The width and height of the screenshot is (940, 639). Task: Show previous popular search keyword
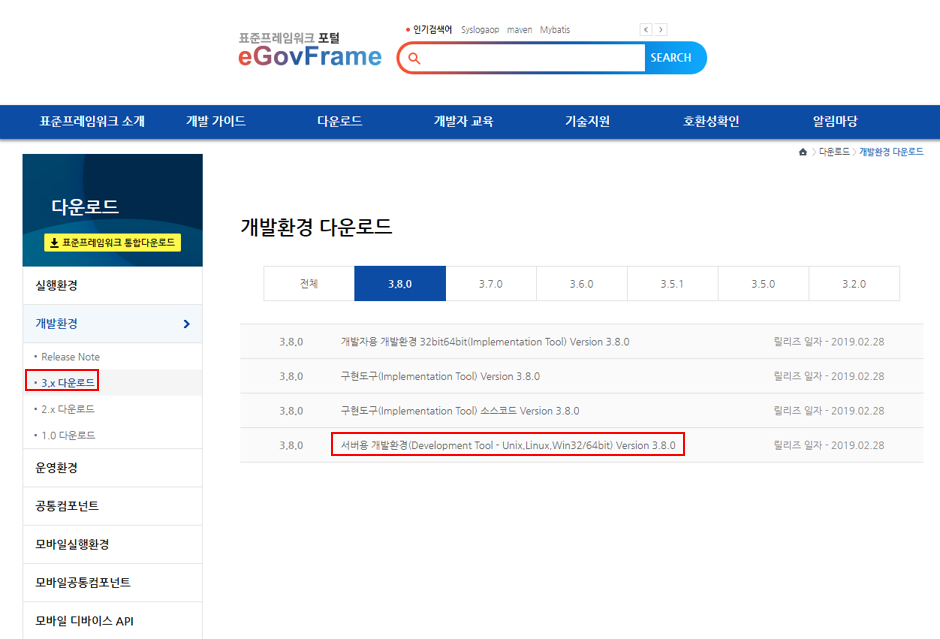646,30
